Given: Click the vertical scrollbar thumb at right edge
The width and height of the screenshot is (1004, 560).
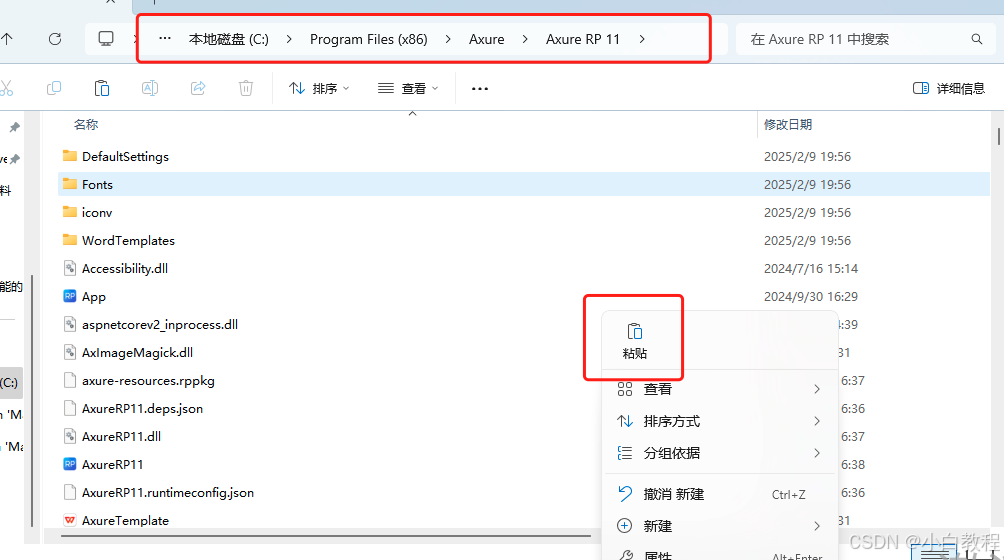Looking at the screenshot, I should click(x=999, y=136).
